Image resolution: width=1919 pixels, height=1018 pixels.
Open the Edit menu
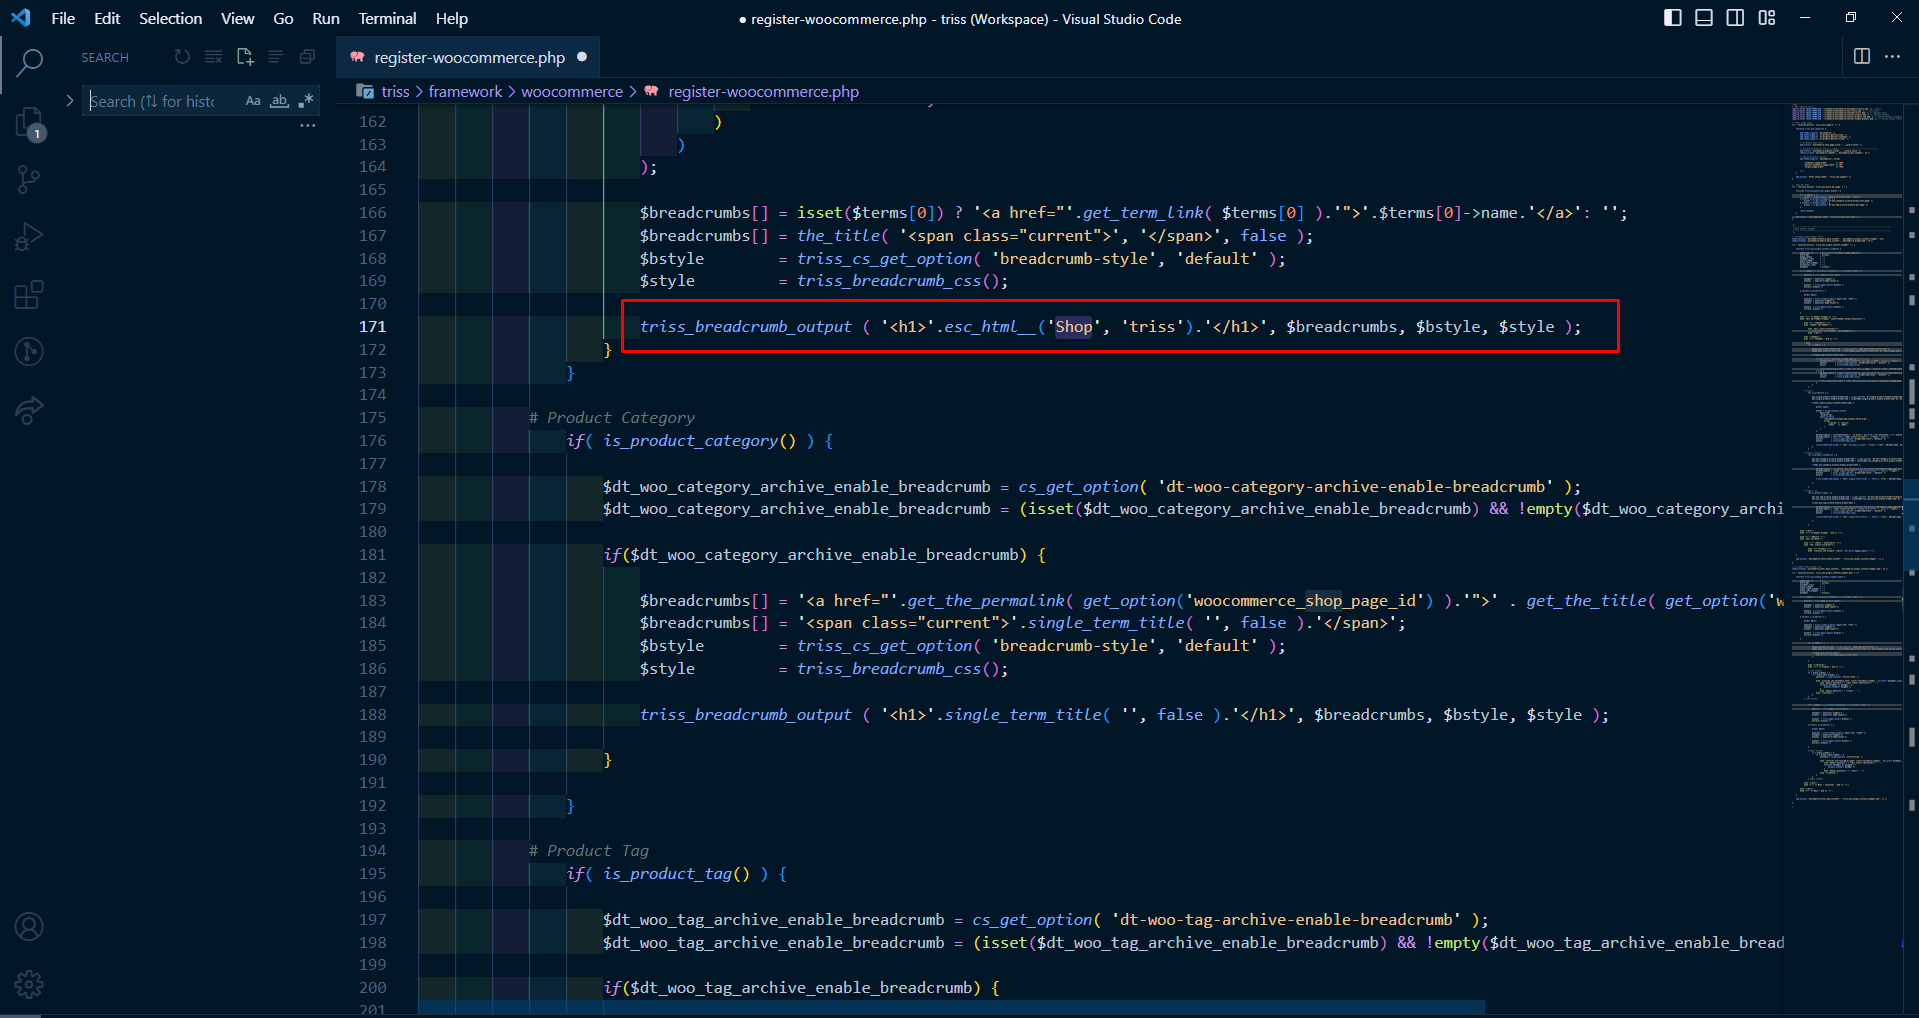[107, 18]
